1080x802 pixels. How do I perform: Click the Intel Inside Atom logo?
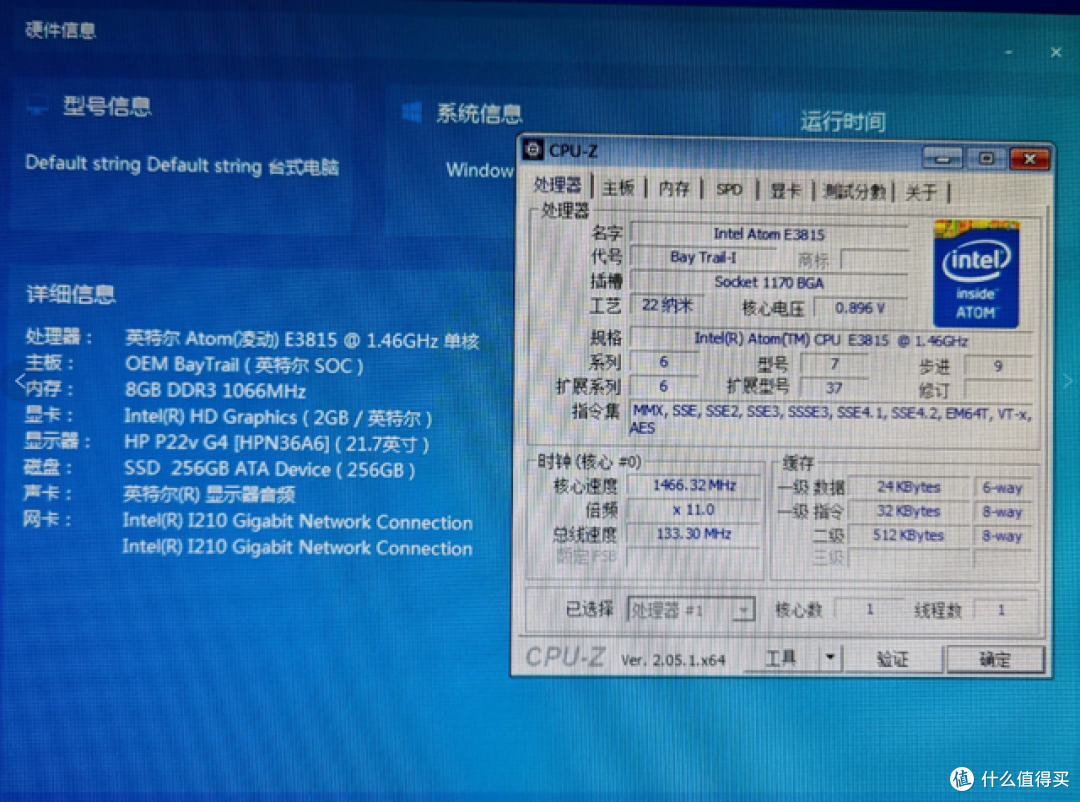pos(977,274)
